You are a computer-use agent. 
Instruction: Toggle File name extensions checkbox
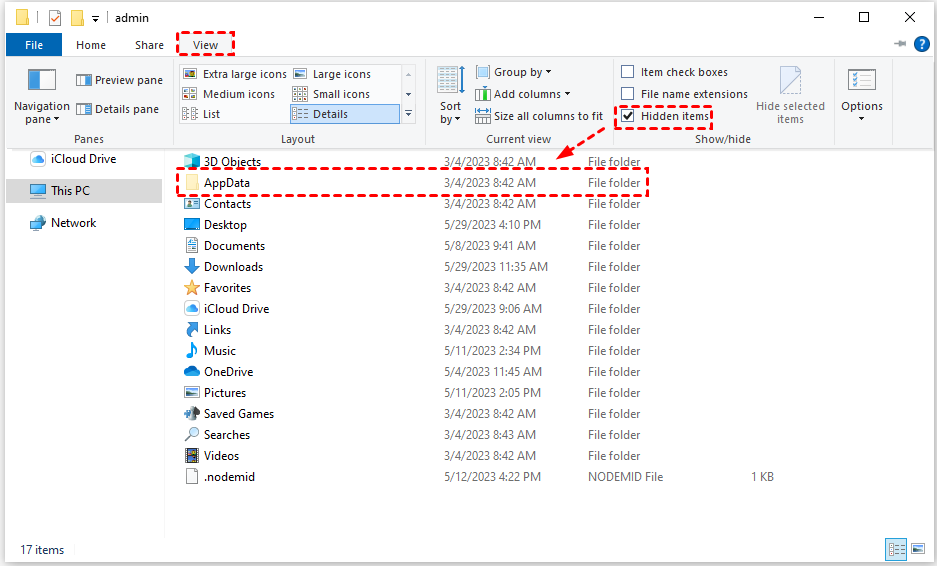(628, 94)
